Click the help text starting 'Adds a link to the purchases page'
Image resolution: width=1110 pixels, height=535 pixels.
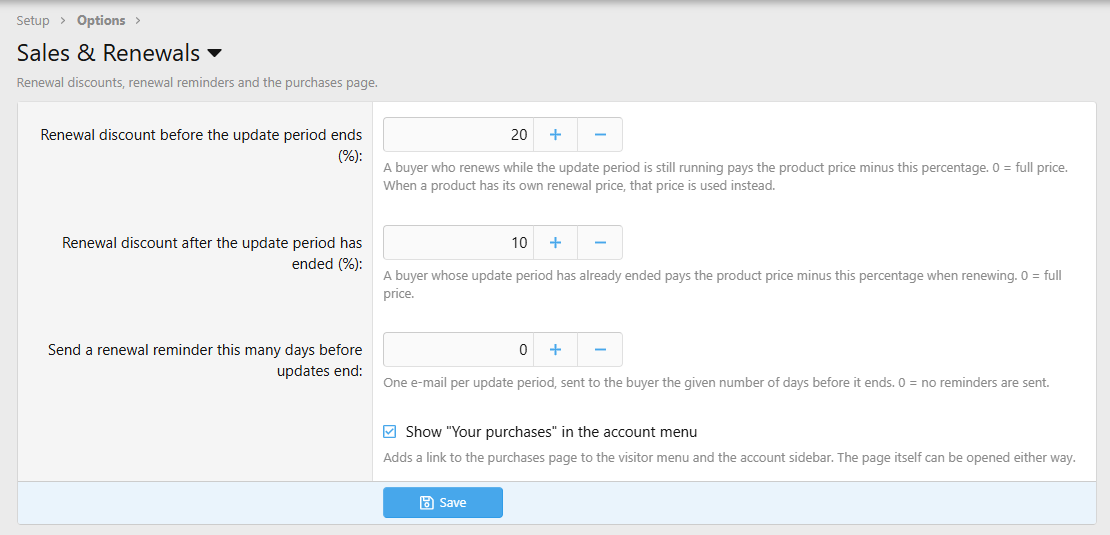pos(729,458)
